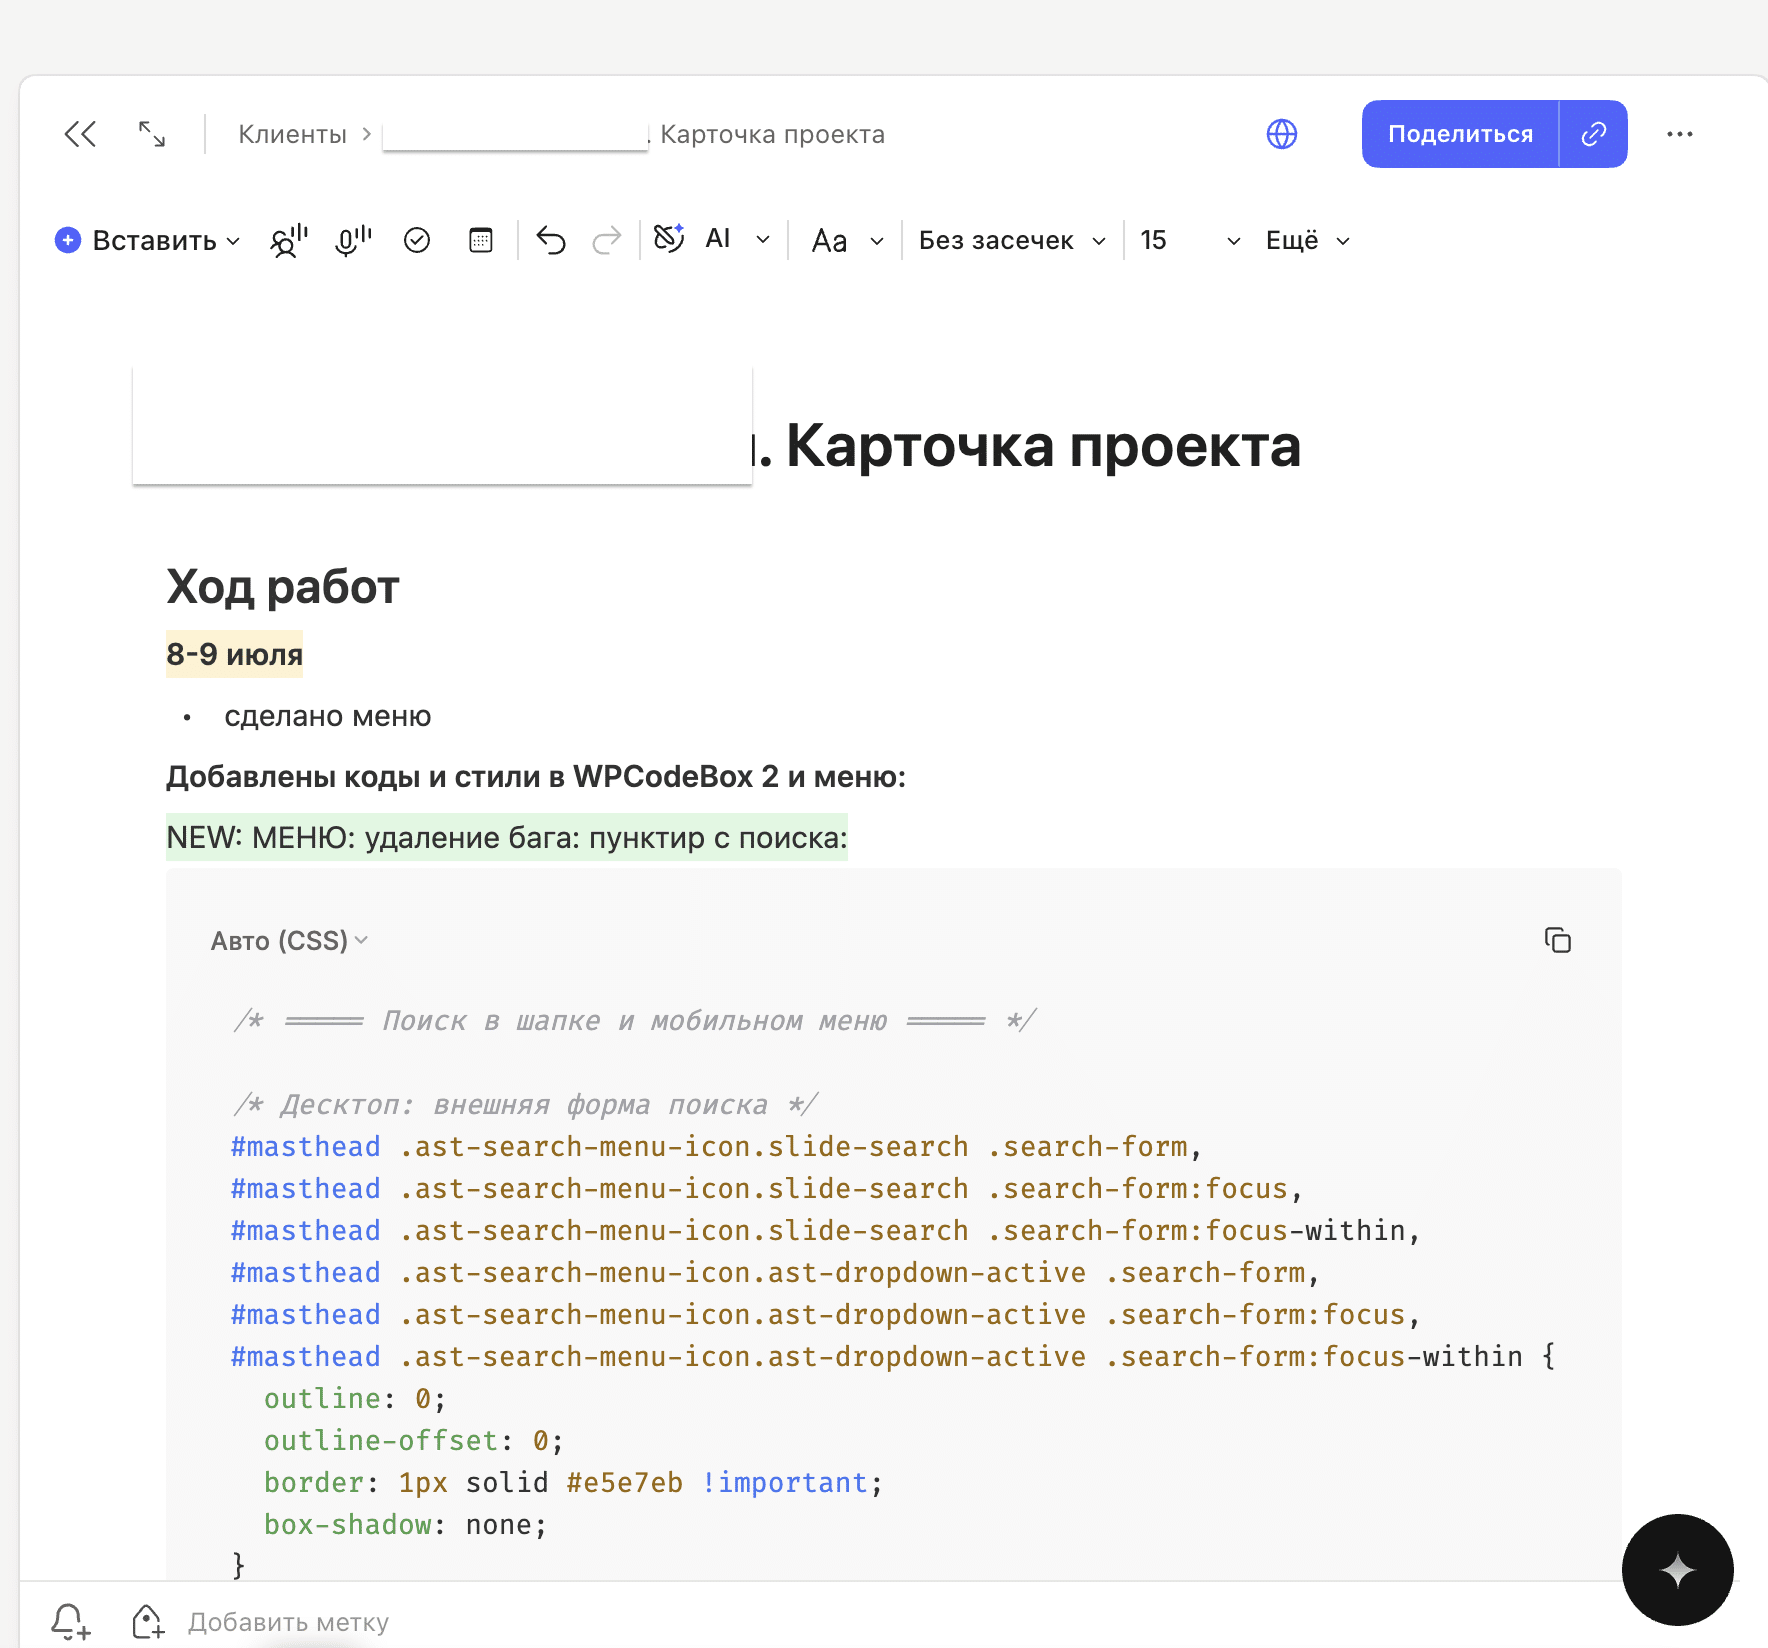
Task: Expand the note to full screen
Action: click(x=152, y=134)
